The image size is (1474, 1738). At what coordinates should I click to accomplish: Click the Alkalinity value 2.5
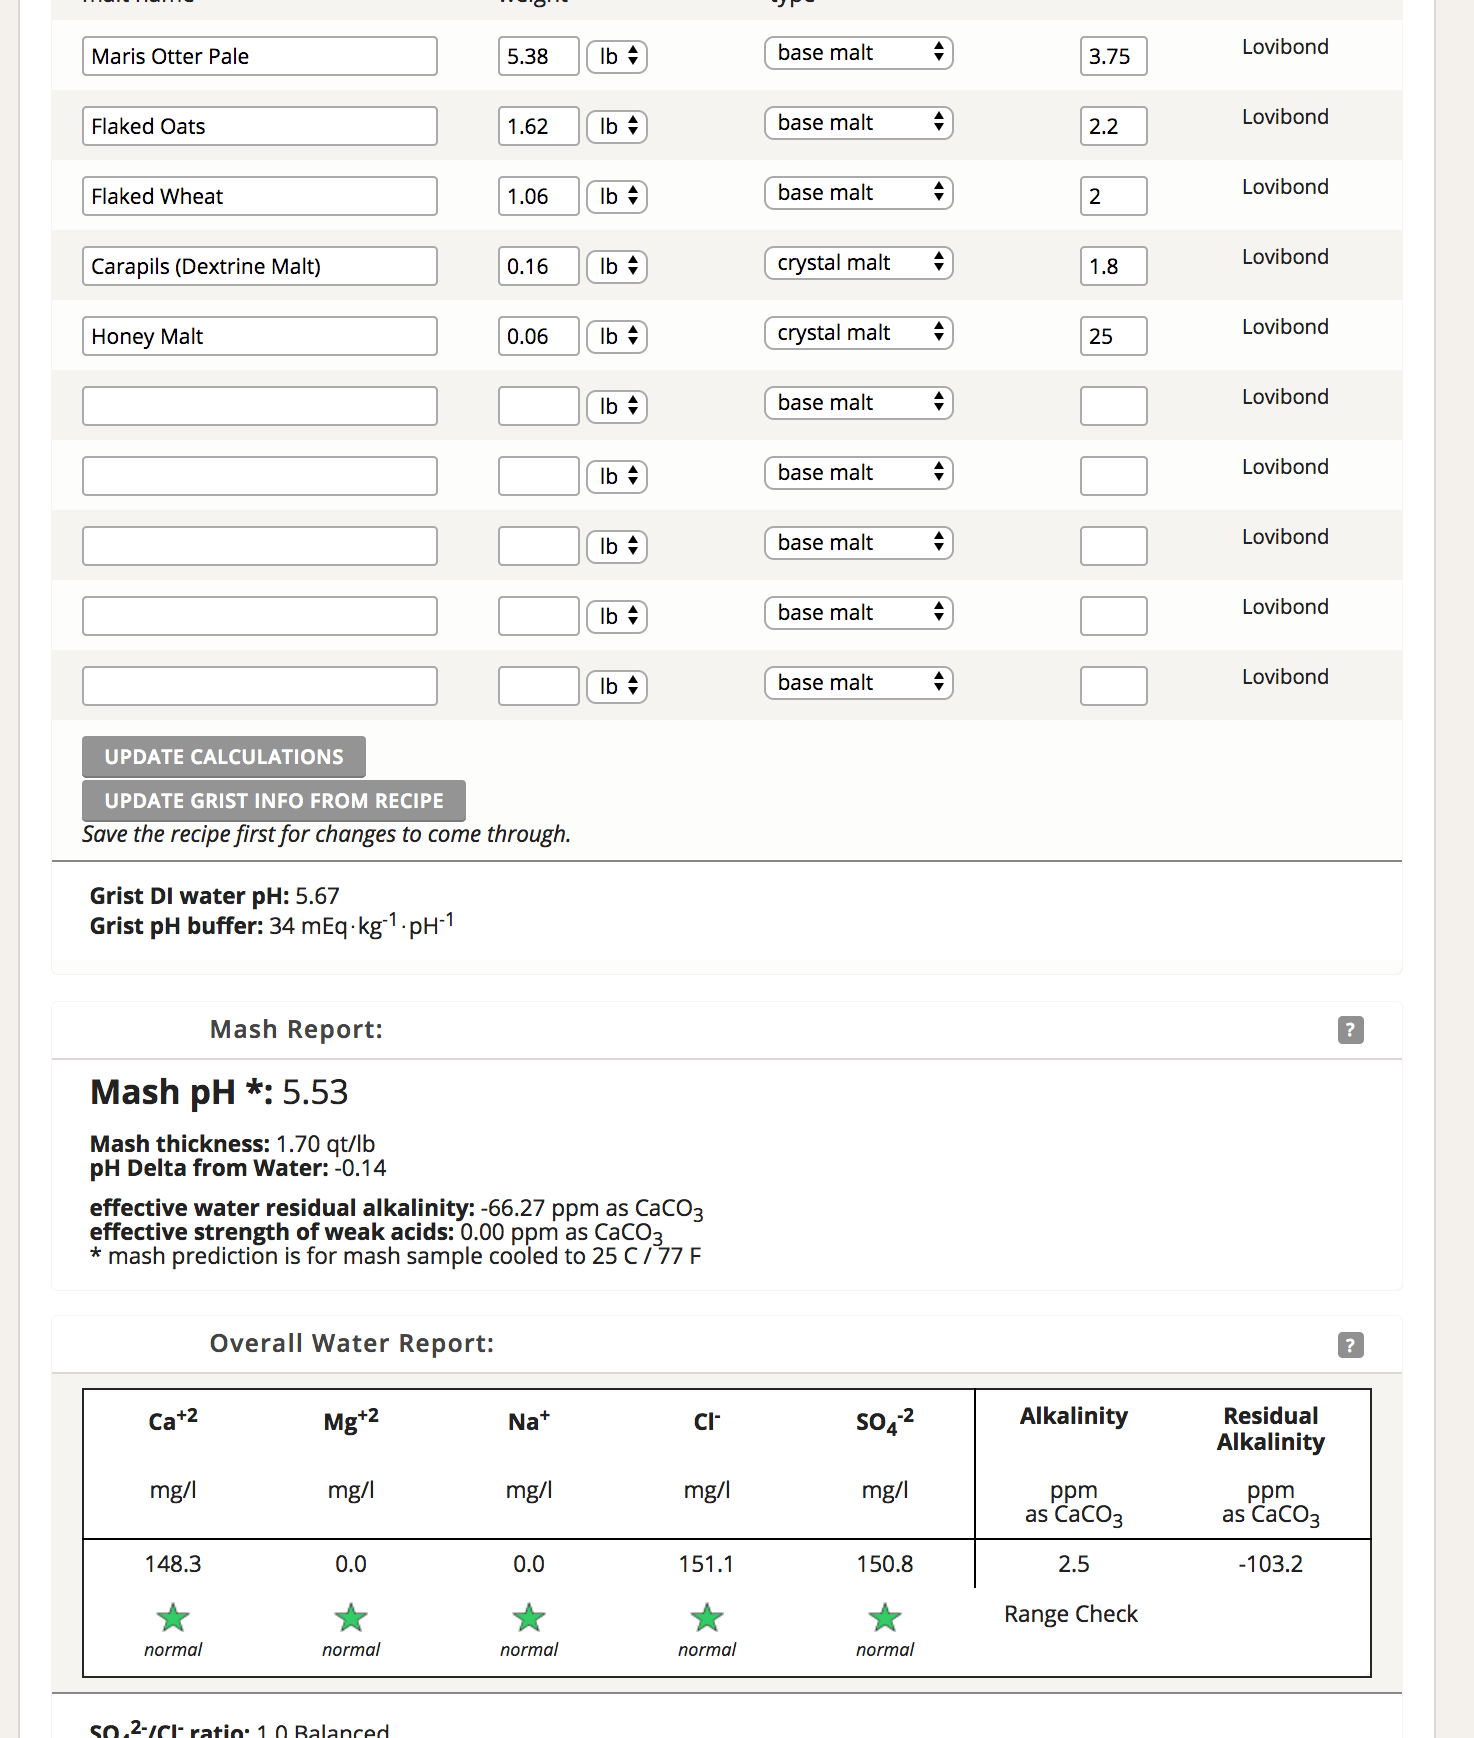[x=1074, y=1564]
